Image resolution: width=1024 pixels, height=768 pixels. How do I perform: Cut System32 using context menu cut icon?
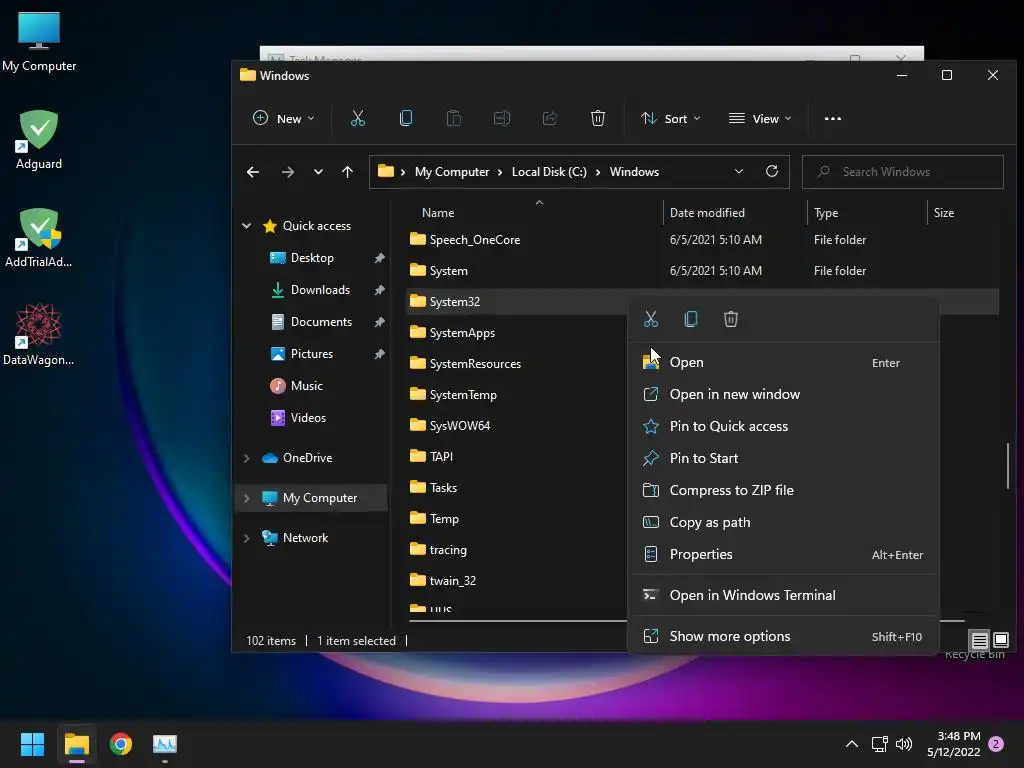tap(650, 319)
